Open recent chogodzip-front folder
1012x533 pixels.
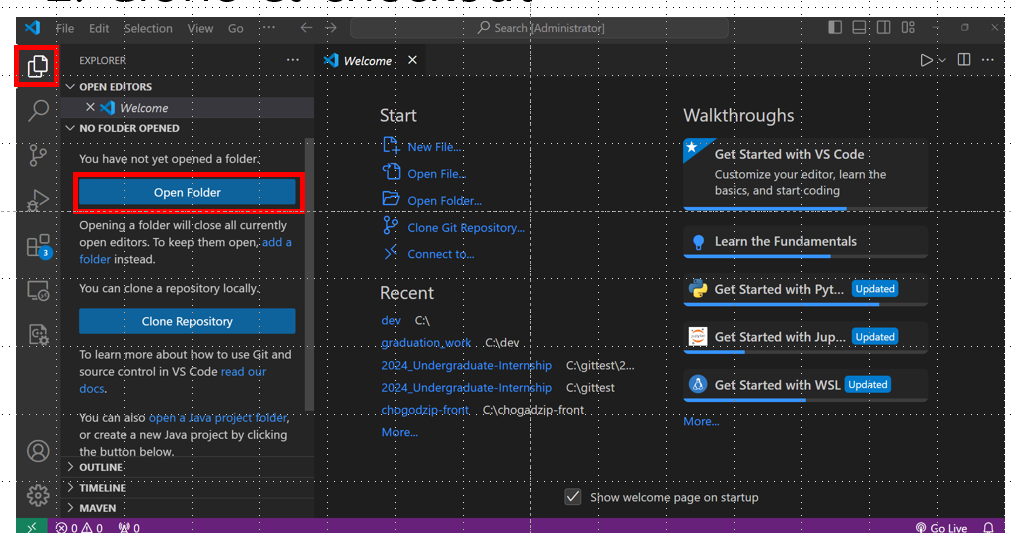pyautogui.click(x=425, y=410)
